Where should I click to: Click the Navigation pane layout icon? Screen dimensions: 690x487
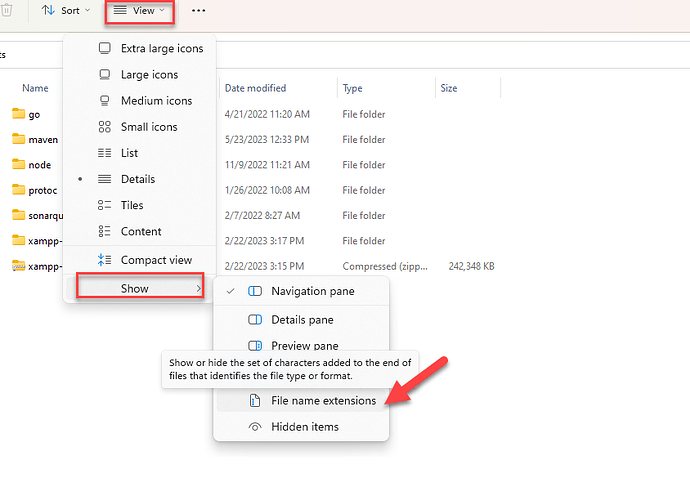pos(255,291)
